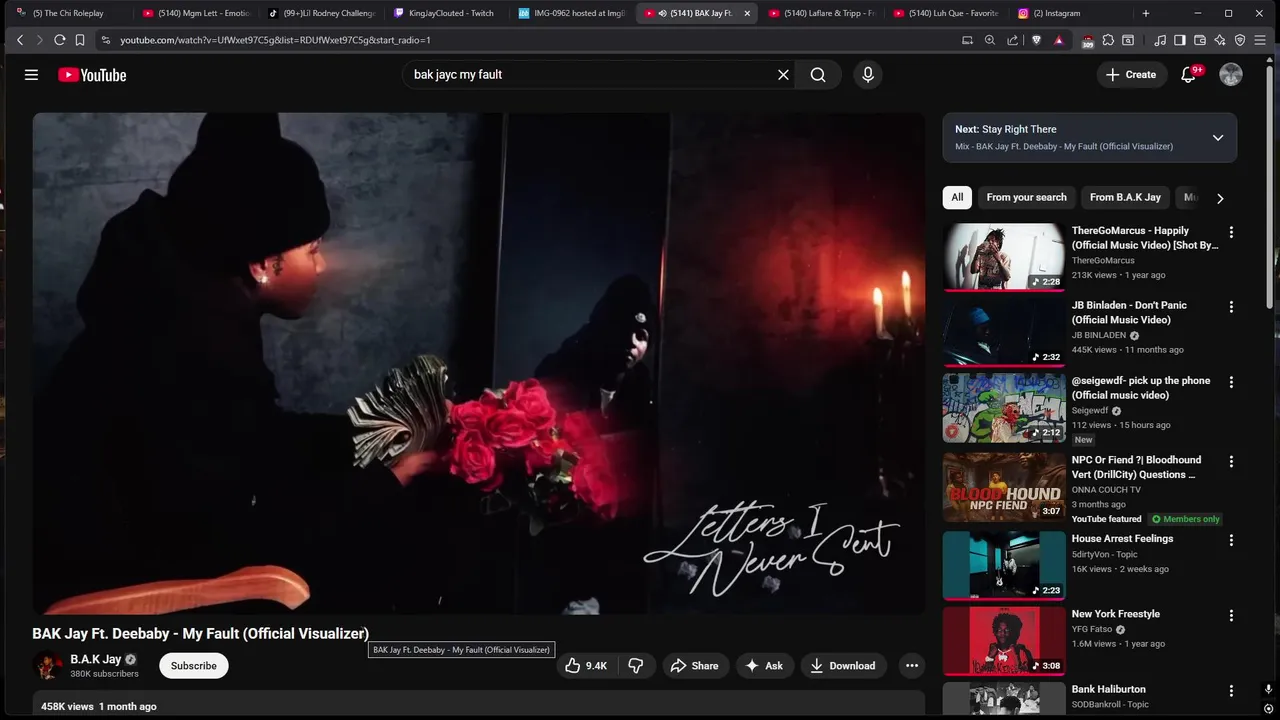Click the Ask button
The image size is (1280, 720).
click(x=765, y=666)
